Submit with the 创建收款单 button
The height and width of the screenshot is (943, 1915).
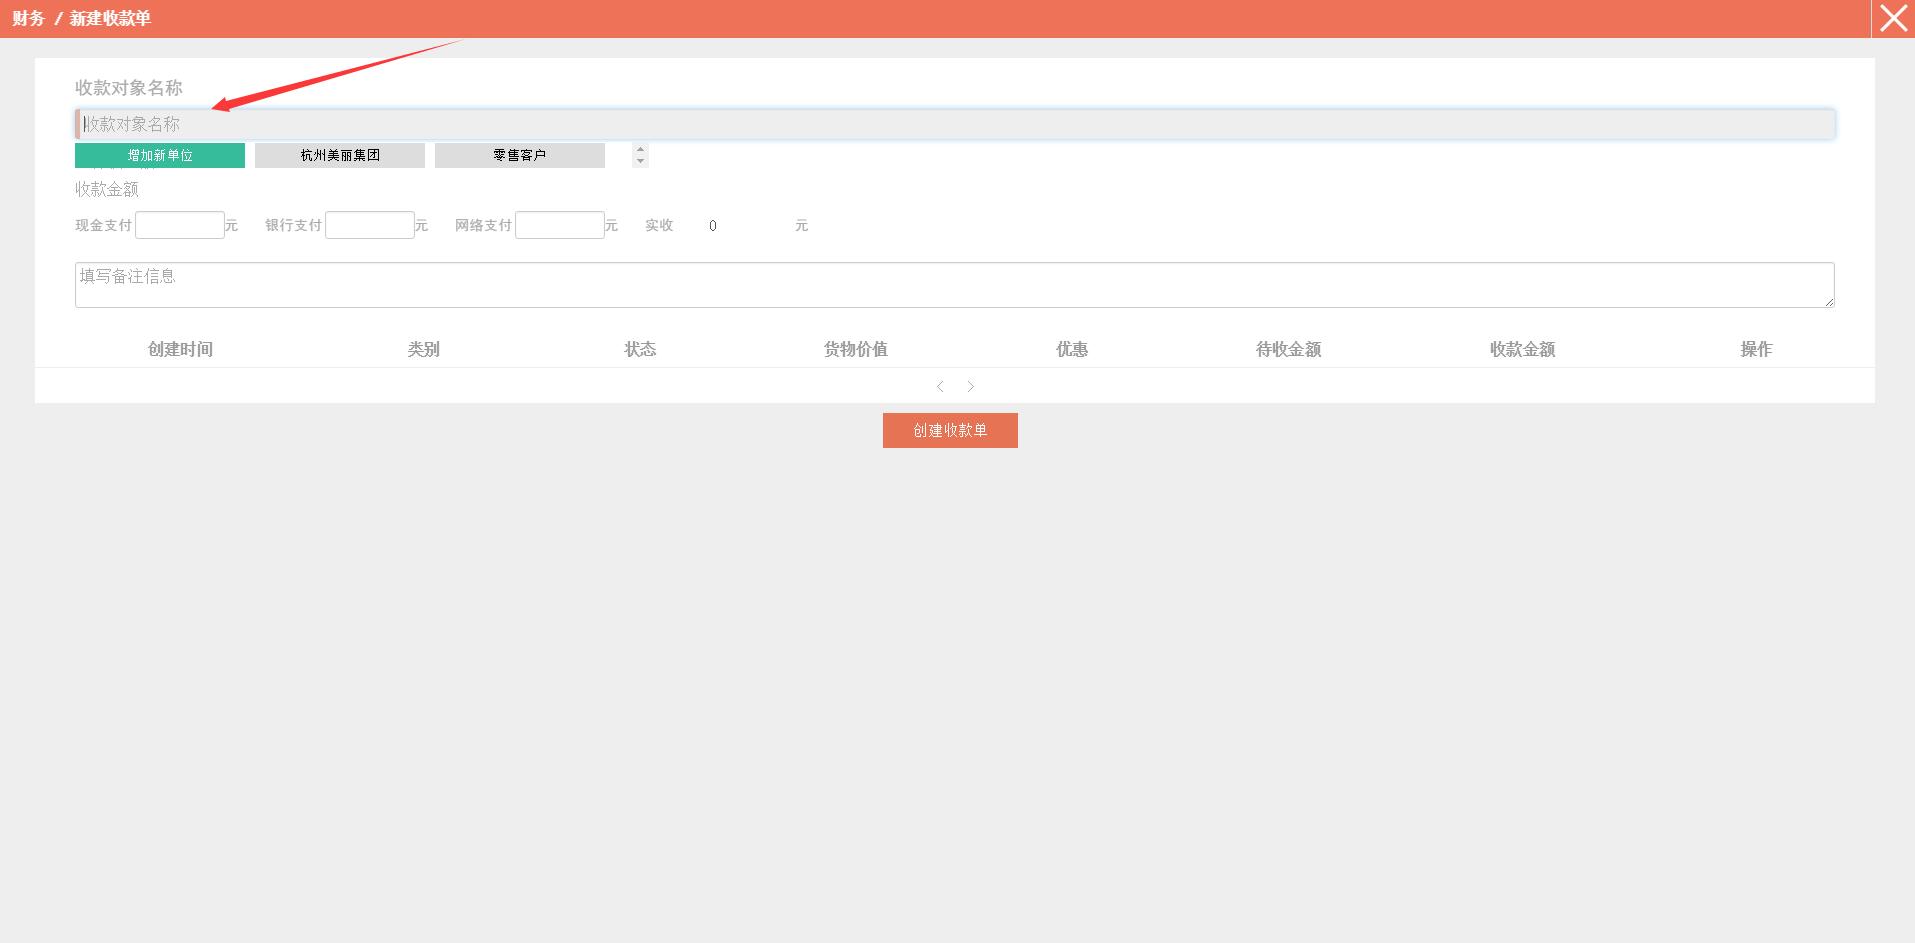950,430
